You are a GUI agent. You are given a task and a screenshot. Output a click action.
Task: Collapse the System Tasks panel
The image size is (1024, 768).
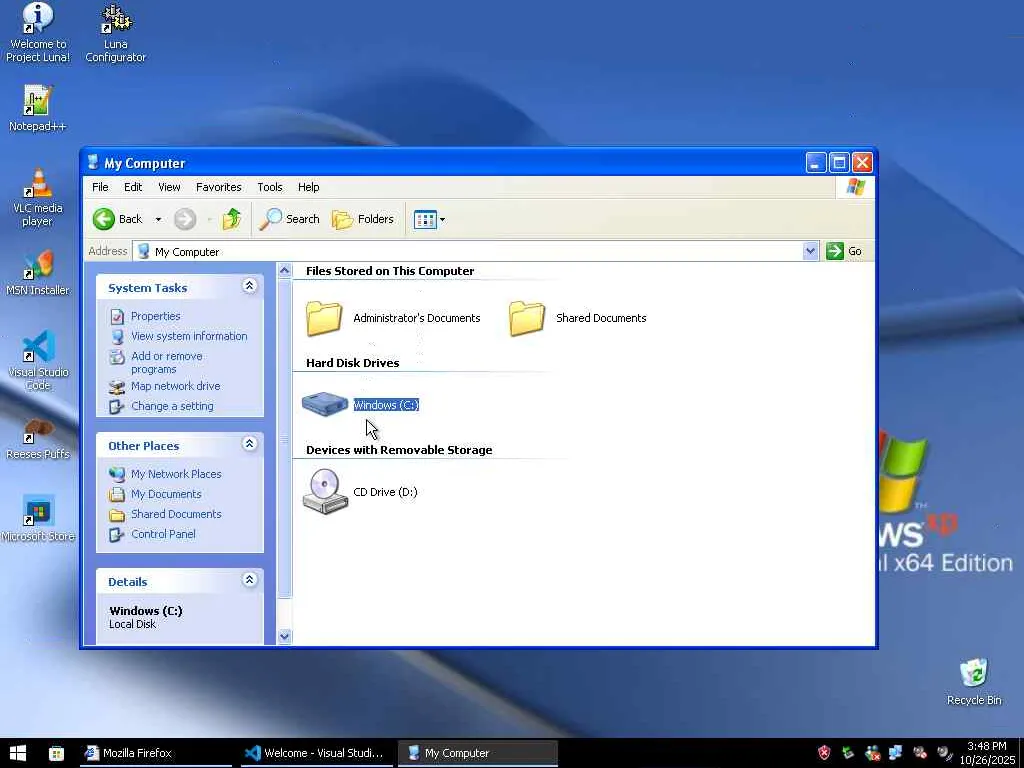[x=249, y=286]
